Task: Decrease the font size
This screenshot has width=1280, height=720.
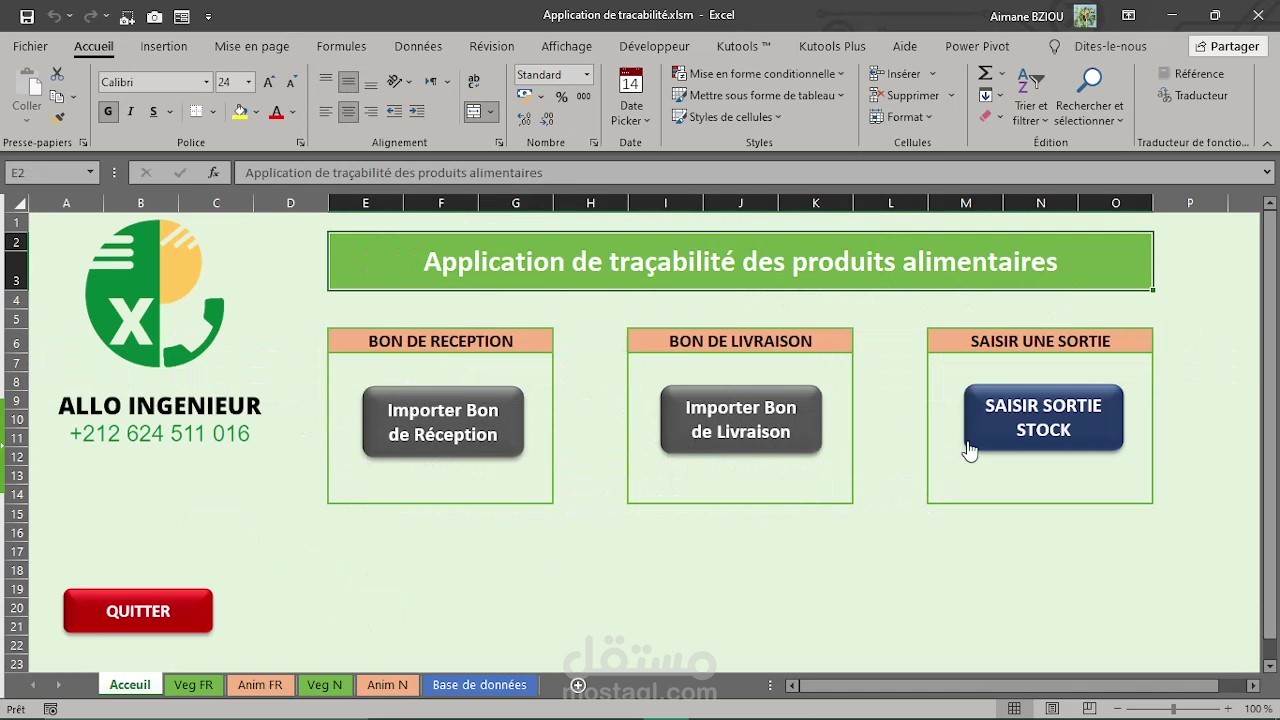Action: click(x=291, y=82)
